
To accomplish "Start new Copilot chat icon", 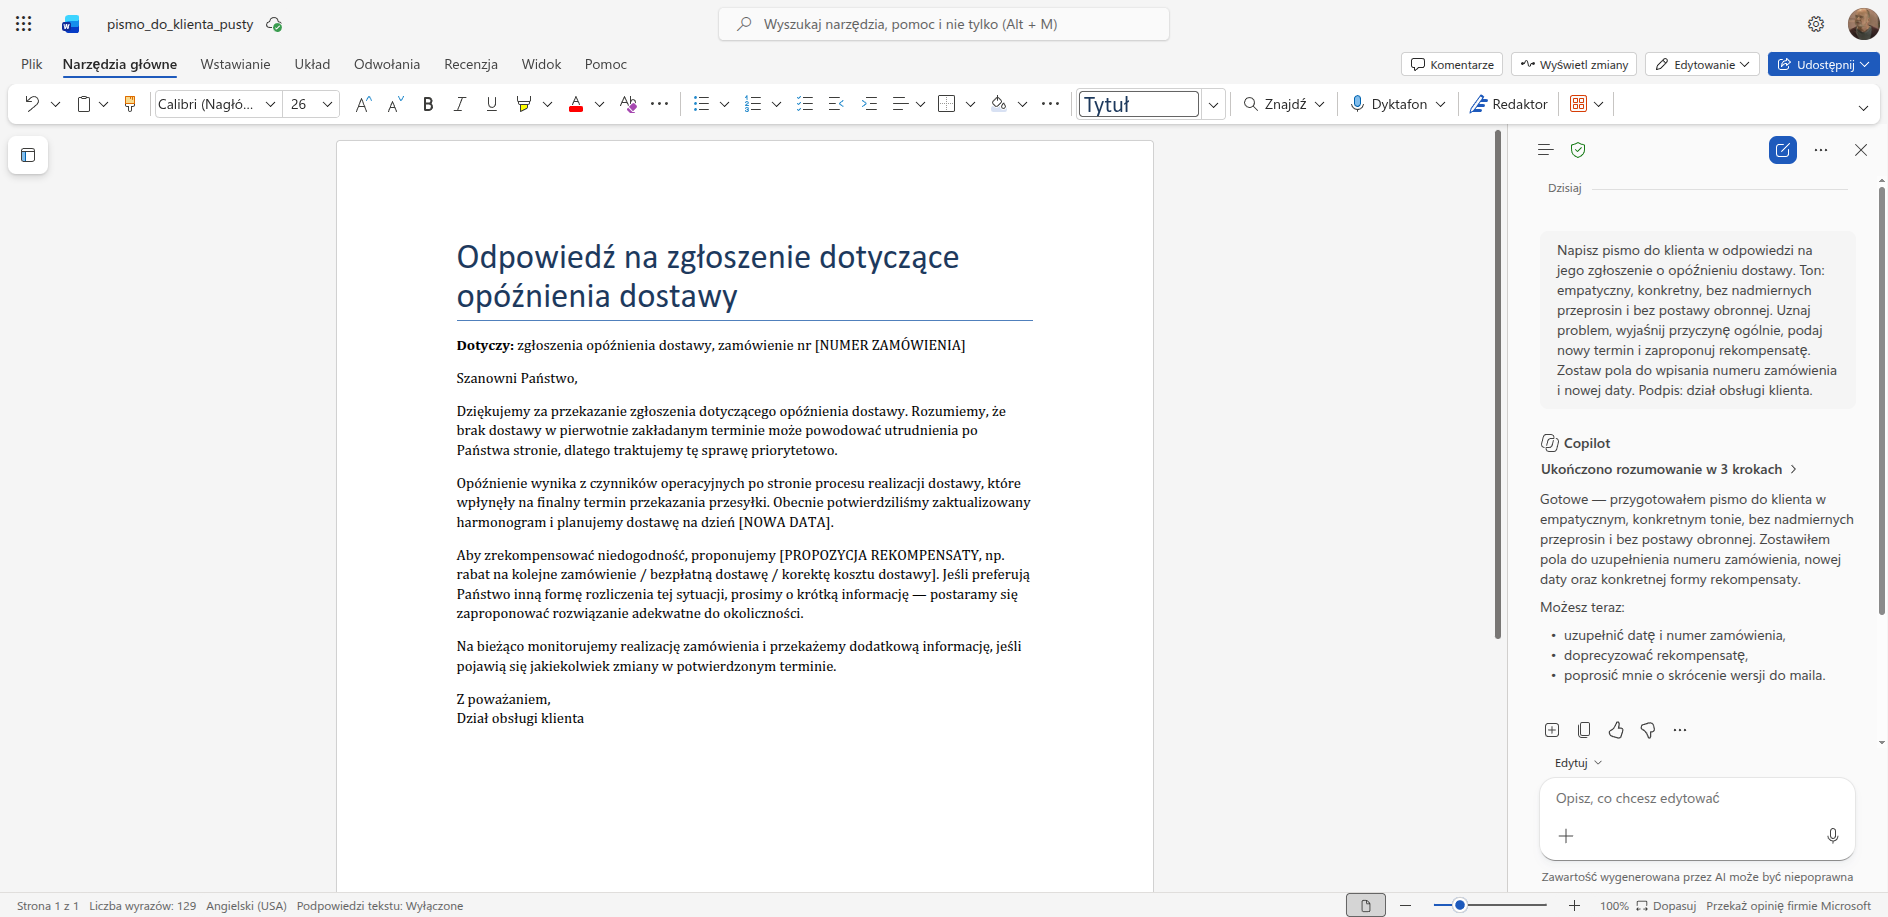I will click(x=1783, y=150).
